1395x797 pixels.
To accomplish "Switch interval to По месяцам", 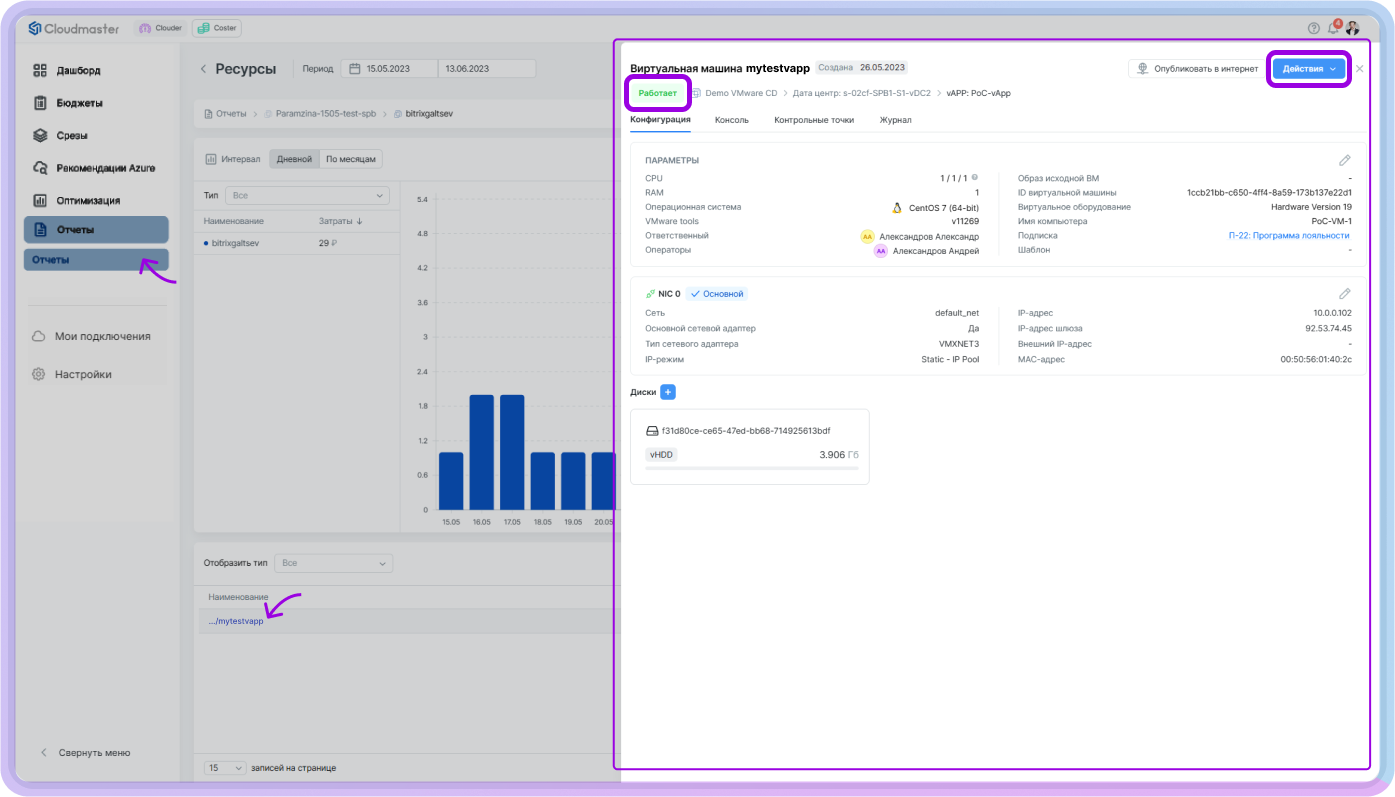I will tap(351, 159).
